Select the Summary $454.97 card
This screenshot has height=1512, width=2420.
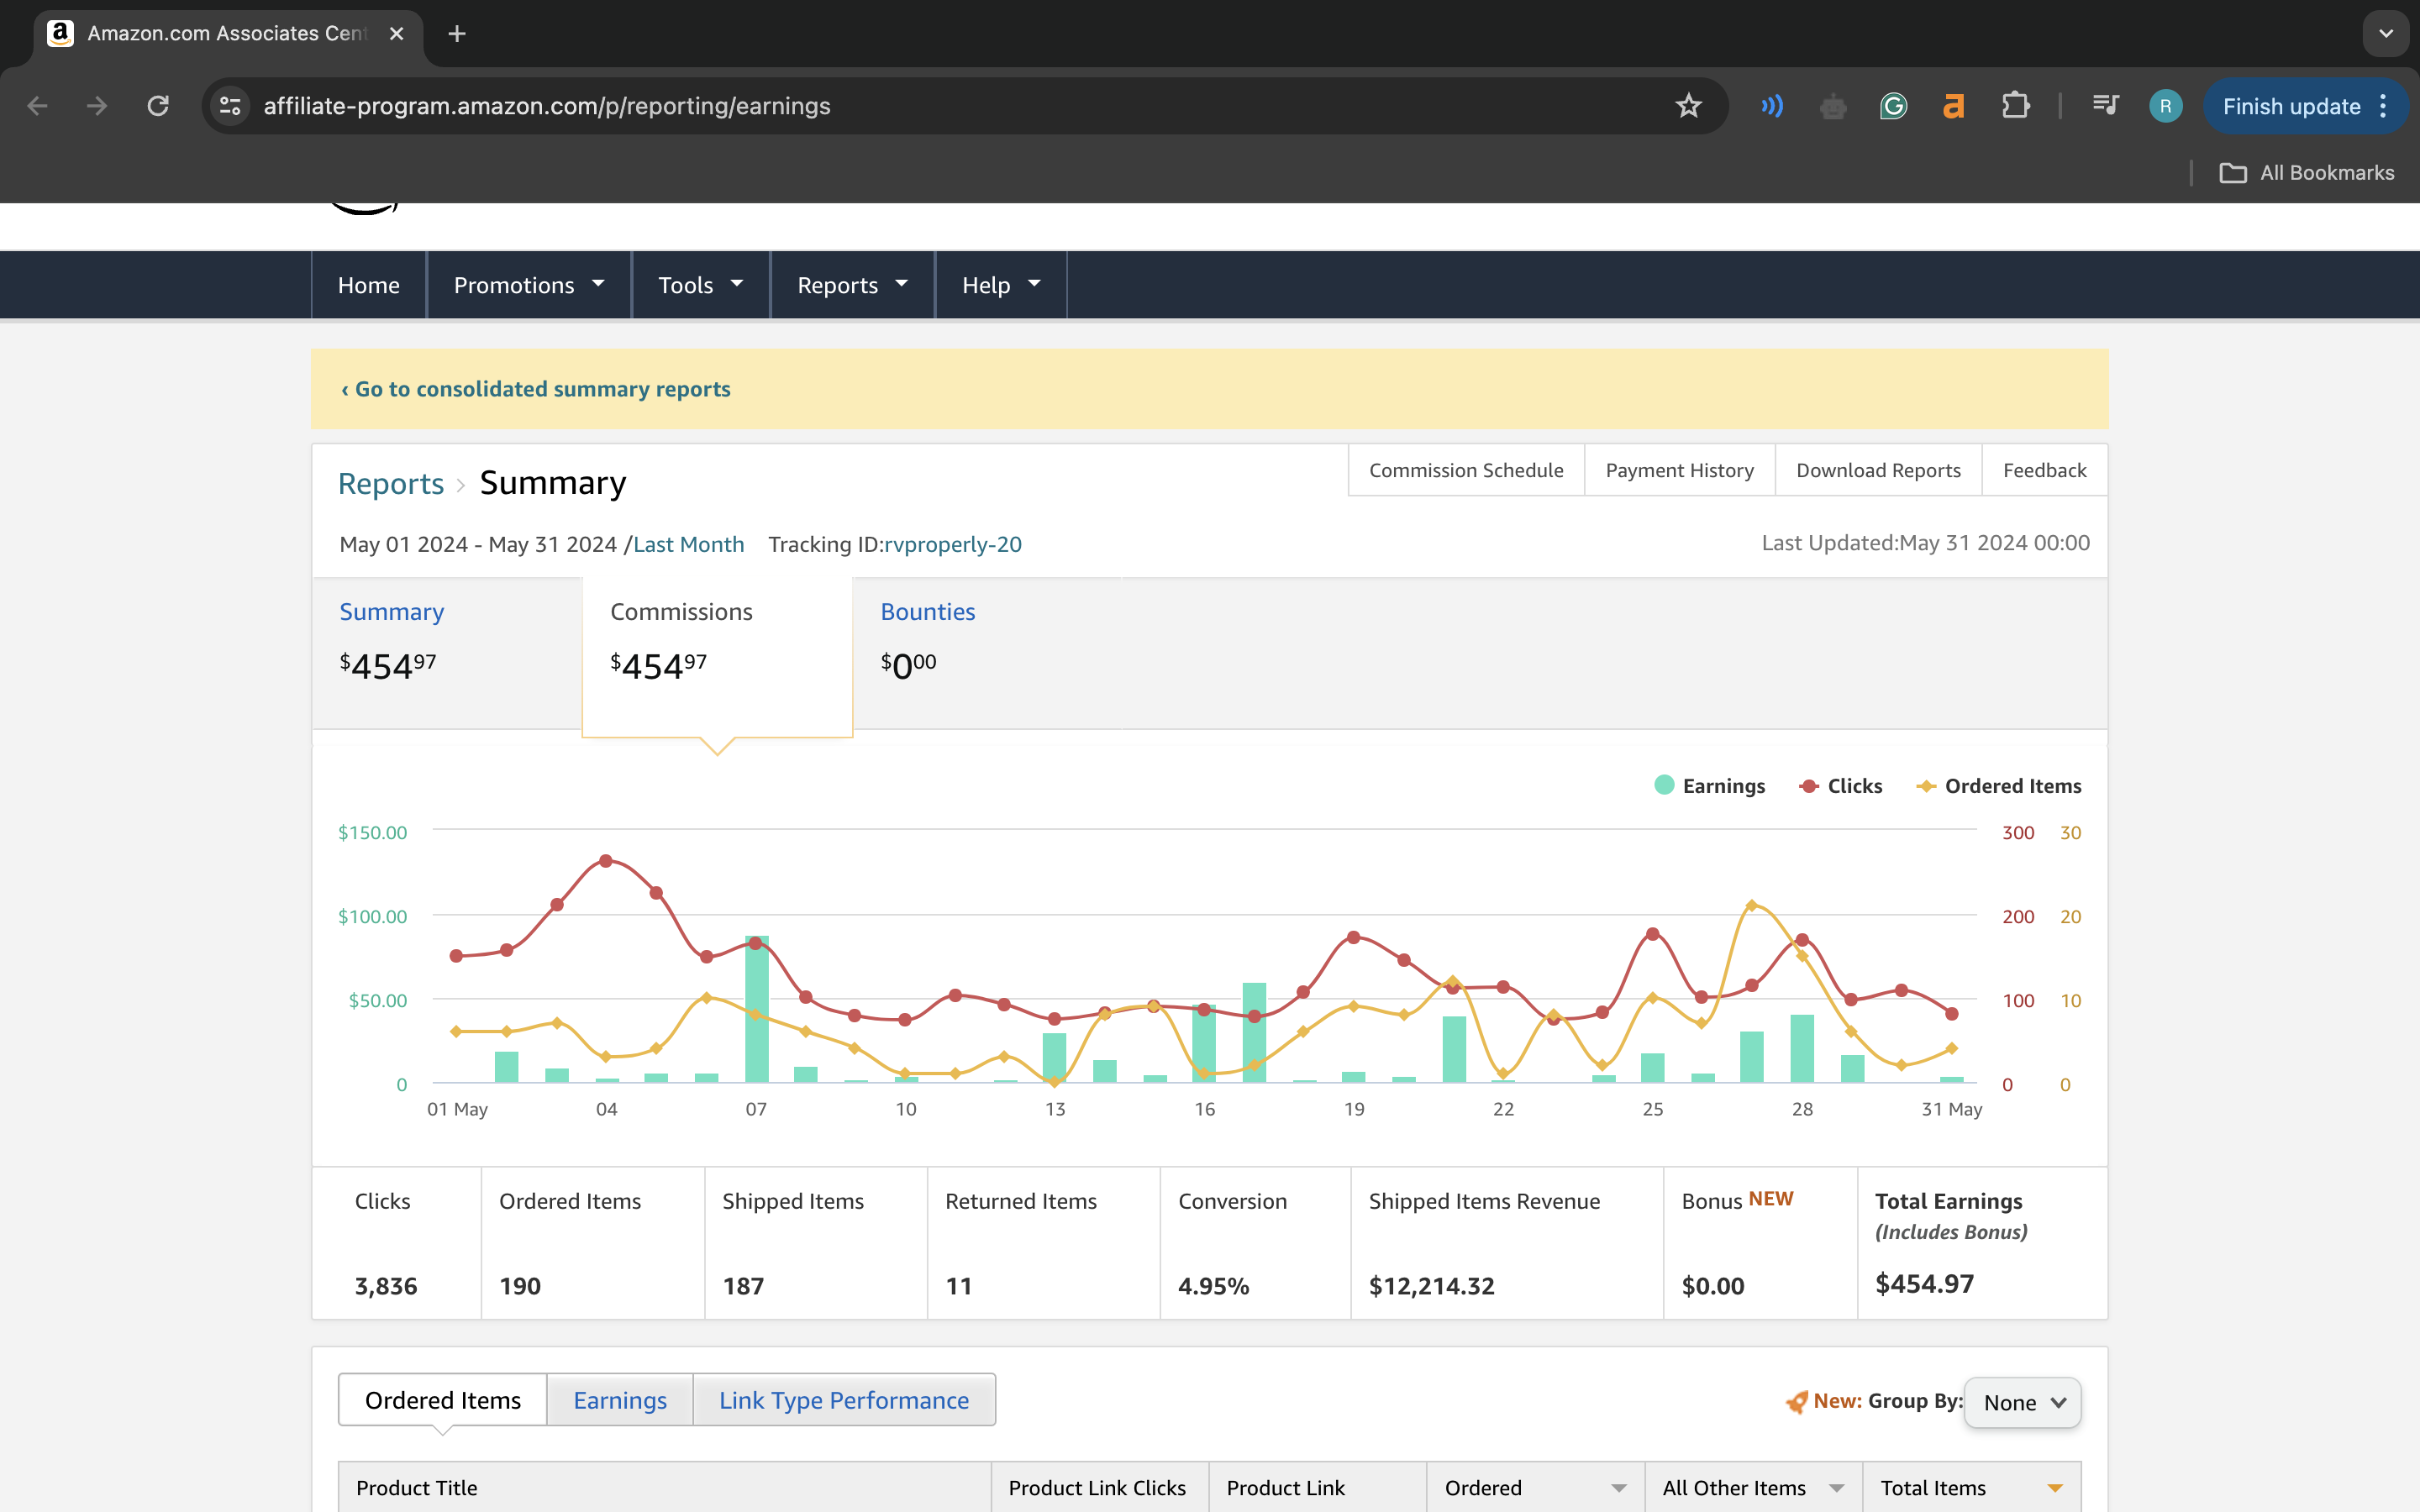(x=447, y=653)
